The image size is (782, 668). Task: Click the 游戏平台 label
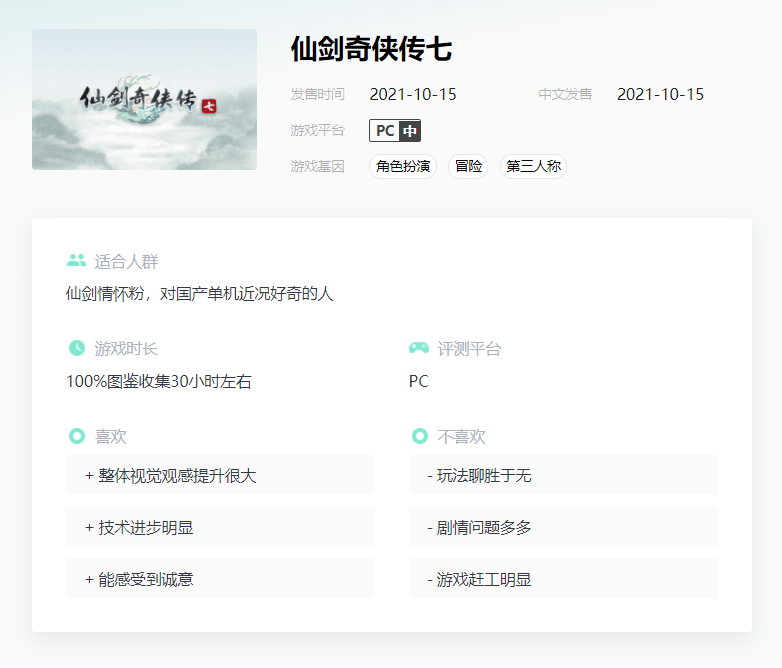pyautogui.click(x=318, y=131)
